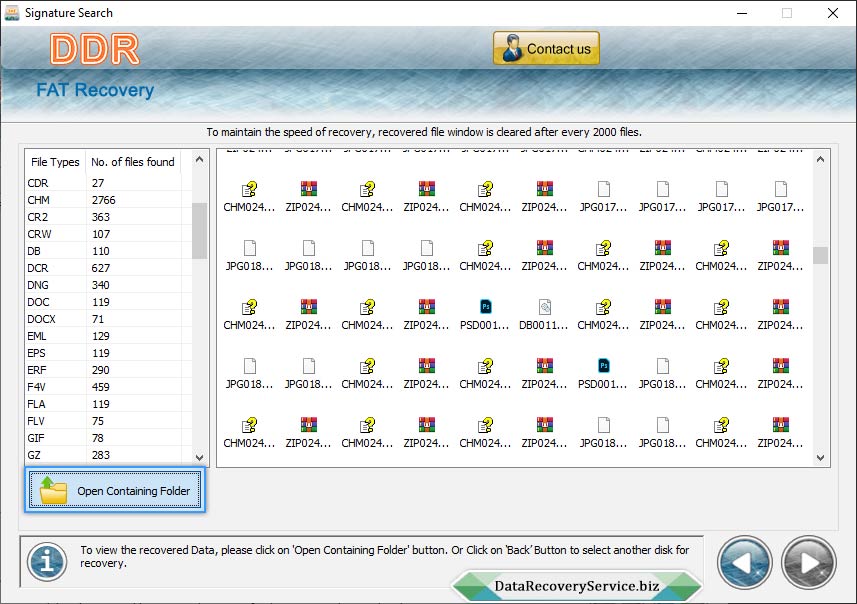The image size is (857, 604).
Task: Click the file types list down arrow
Action: coord(199,457)
